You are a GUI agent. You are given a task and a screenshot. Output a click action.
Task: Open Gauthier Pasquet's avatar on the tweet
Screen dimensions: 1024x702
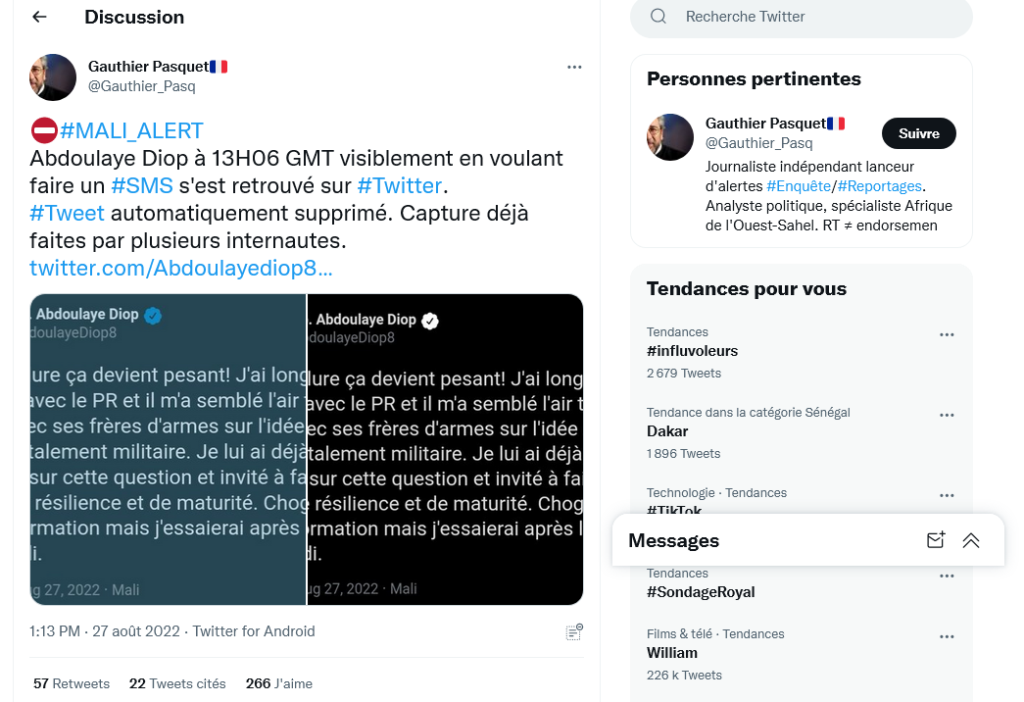53,77
